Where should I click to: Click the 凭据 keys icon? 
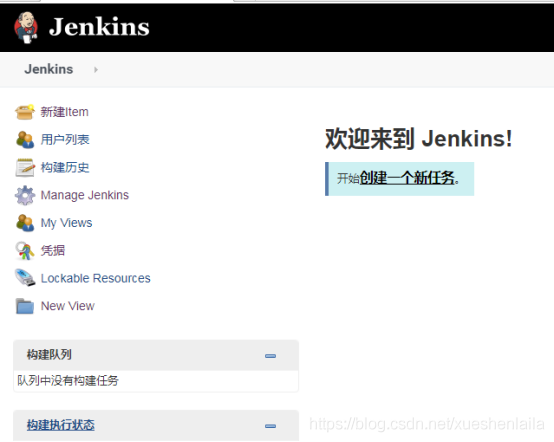tap(25, 251)
